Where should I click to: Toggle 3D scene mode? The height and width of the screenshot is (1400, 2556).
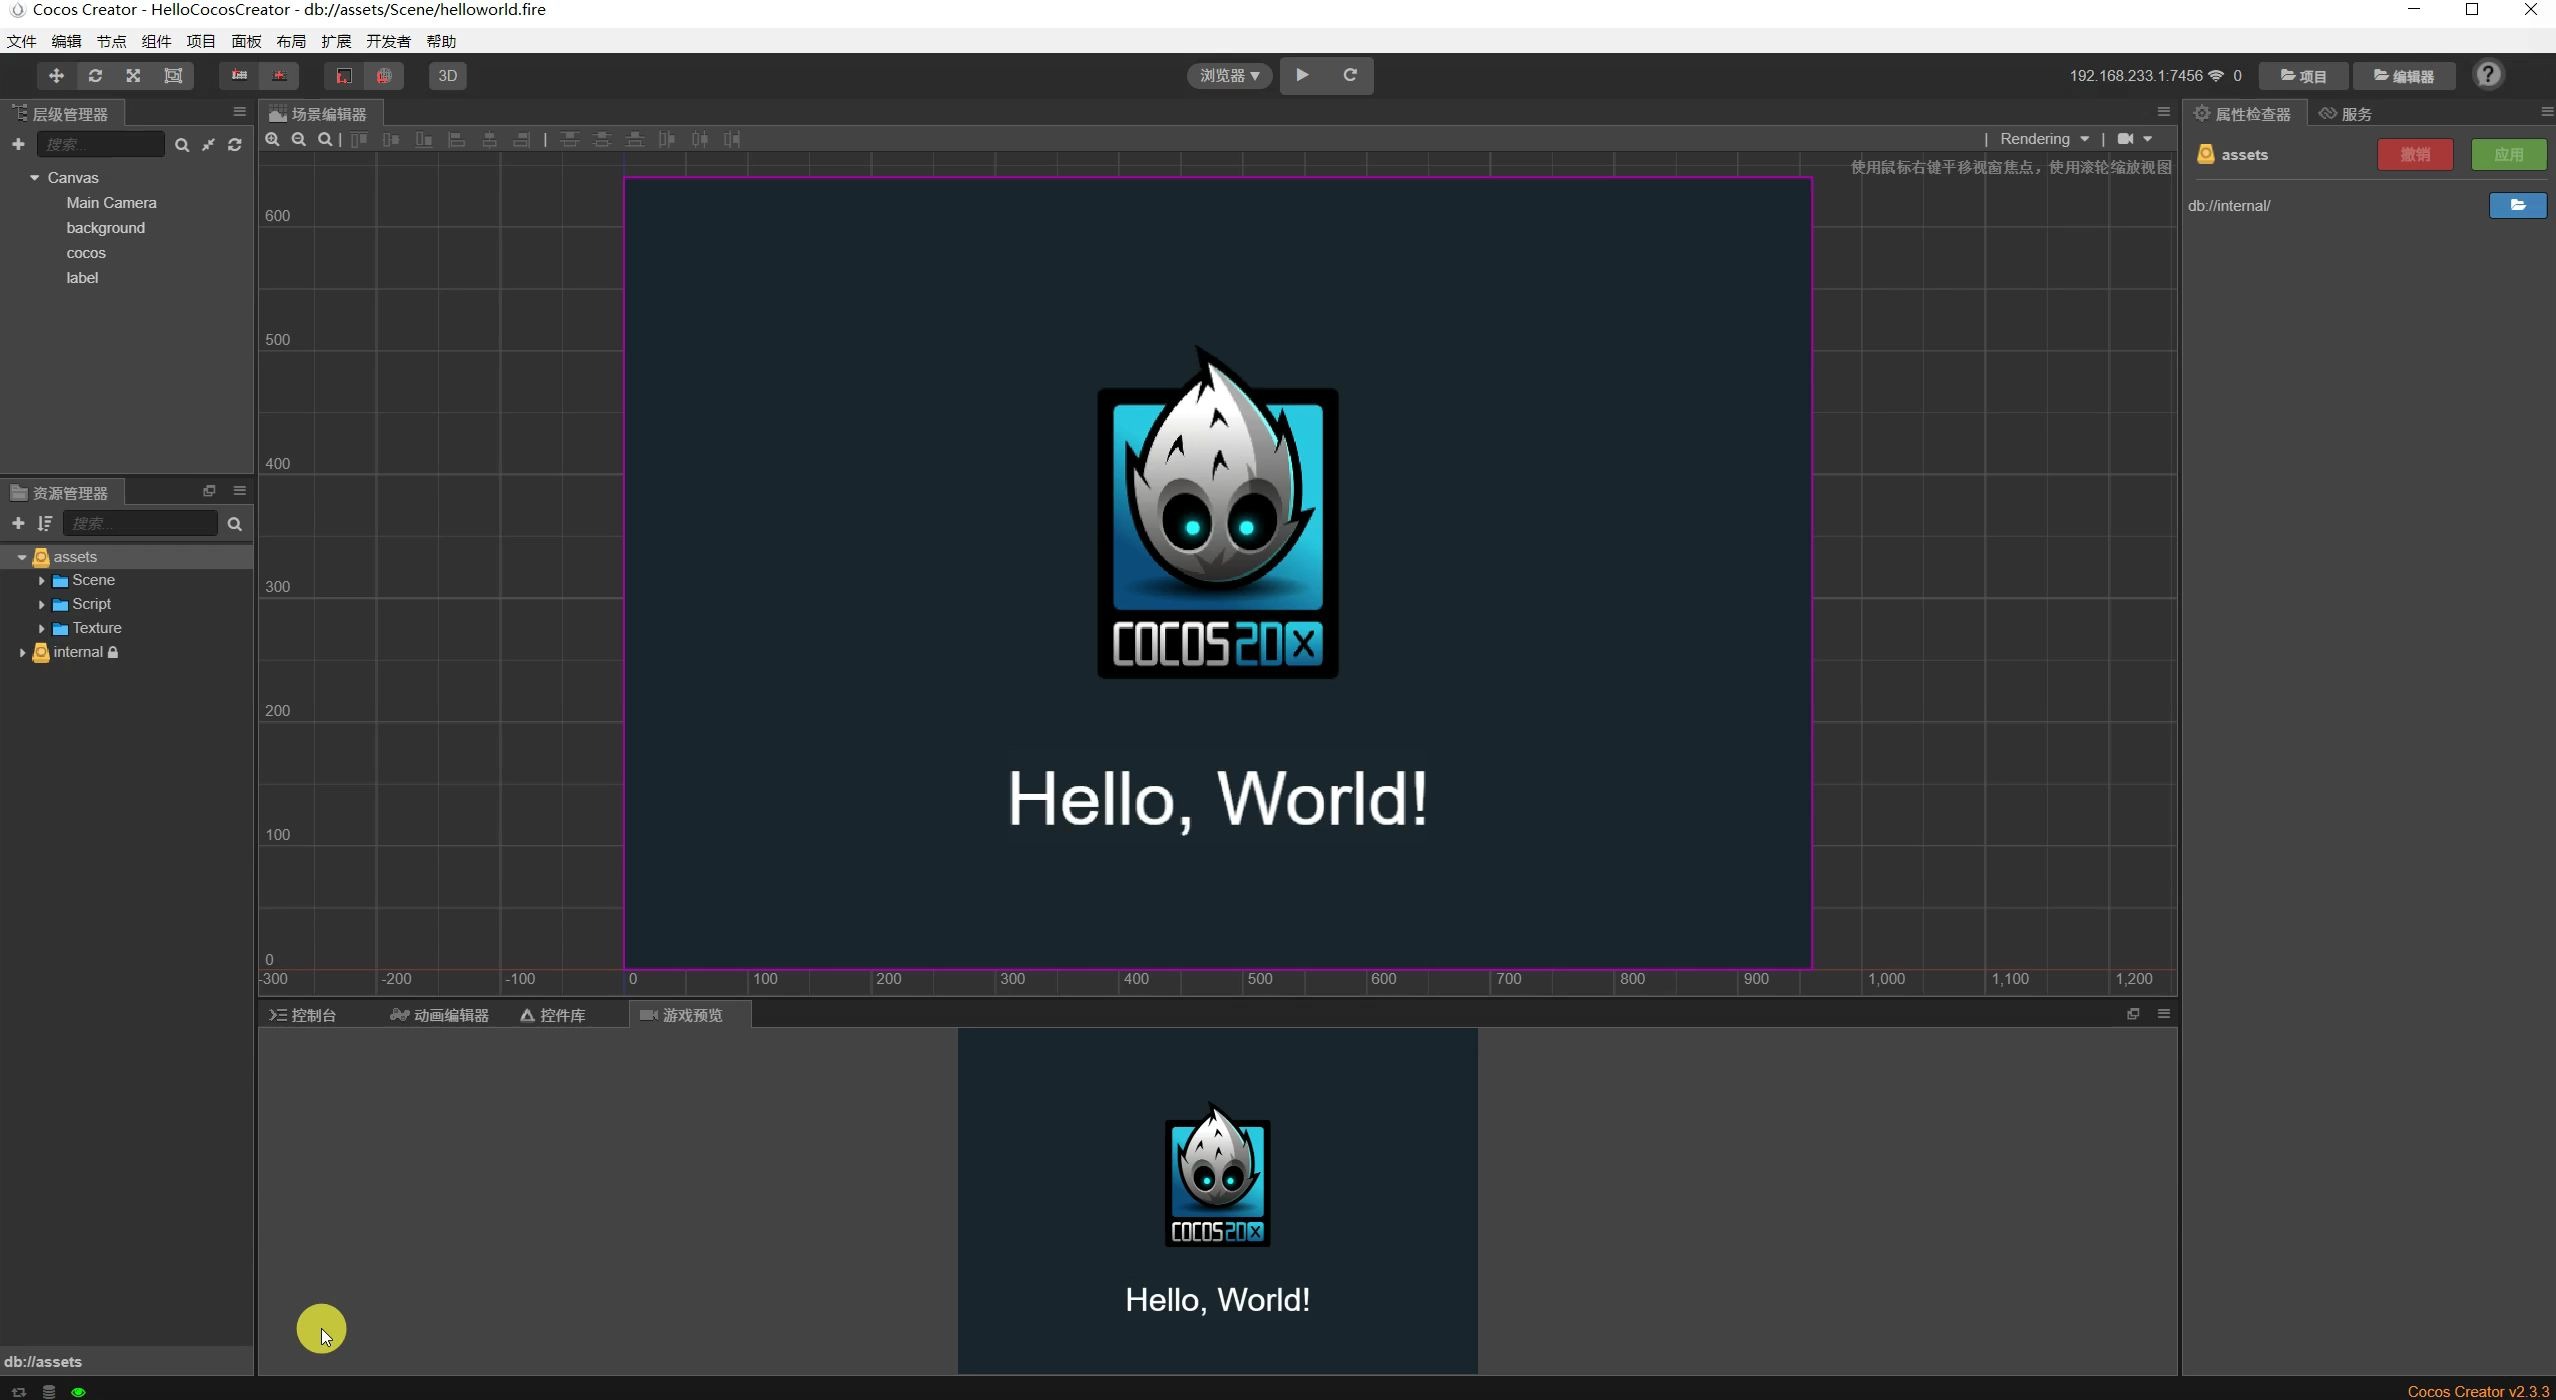(447, 76)
